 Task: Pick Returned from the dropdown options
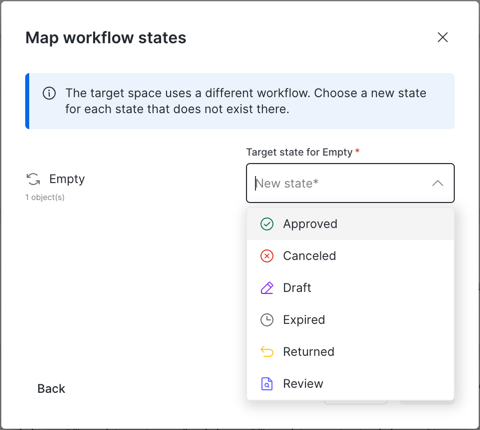(x=350, y=352)
